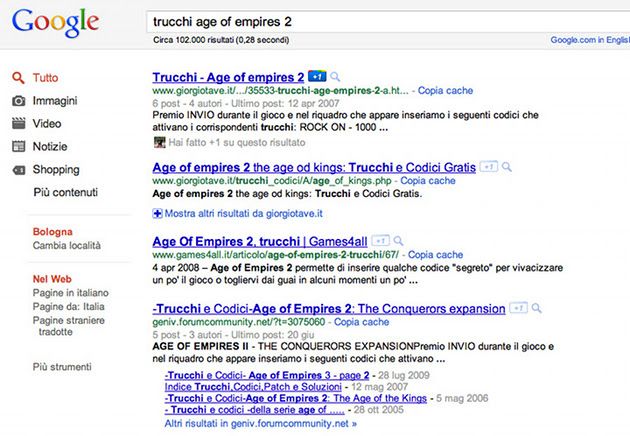Switch to Notizie results
The width and height of the screenshot is (630, 436).
coord(50,146)
